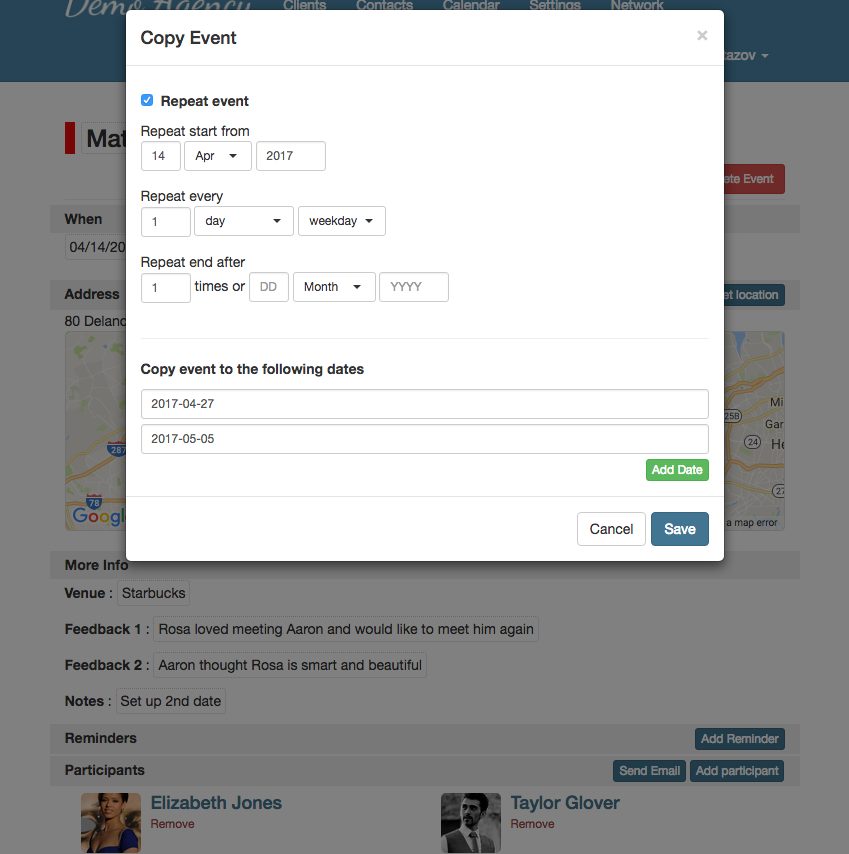Click the repeat end DD field
The height and width of the screenshot is (854, 849).
click(x=269, y=287)
